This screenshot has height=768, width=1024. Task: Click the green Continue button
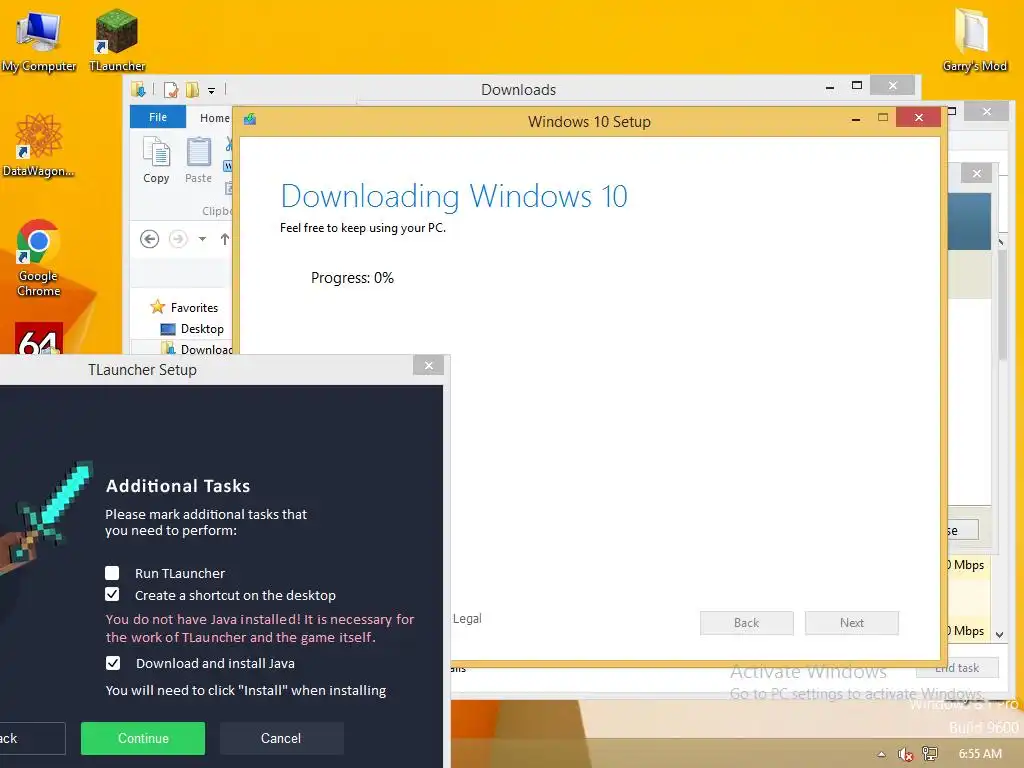coord(143,738)
